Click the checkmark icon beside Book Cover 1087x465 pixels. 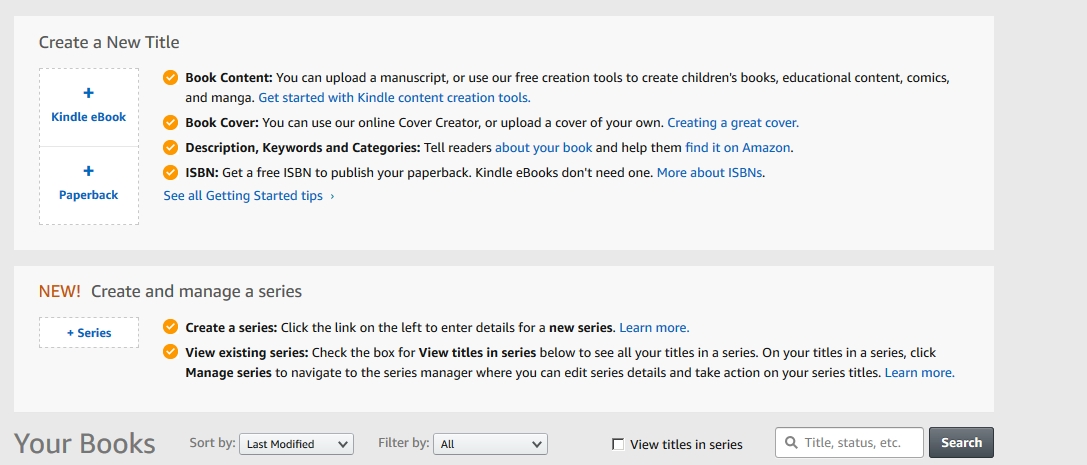pos(170,123)
